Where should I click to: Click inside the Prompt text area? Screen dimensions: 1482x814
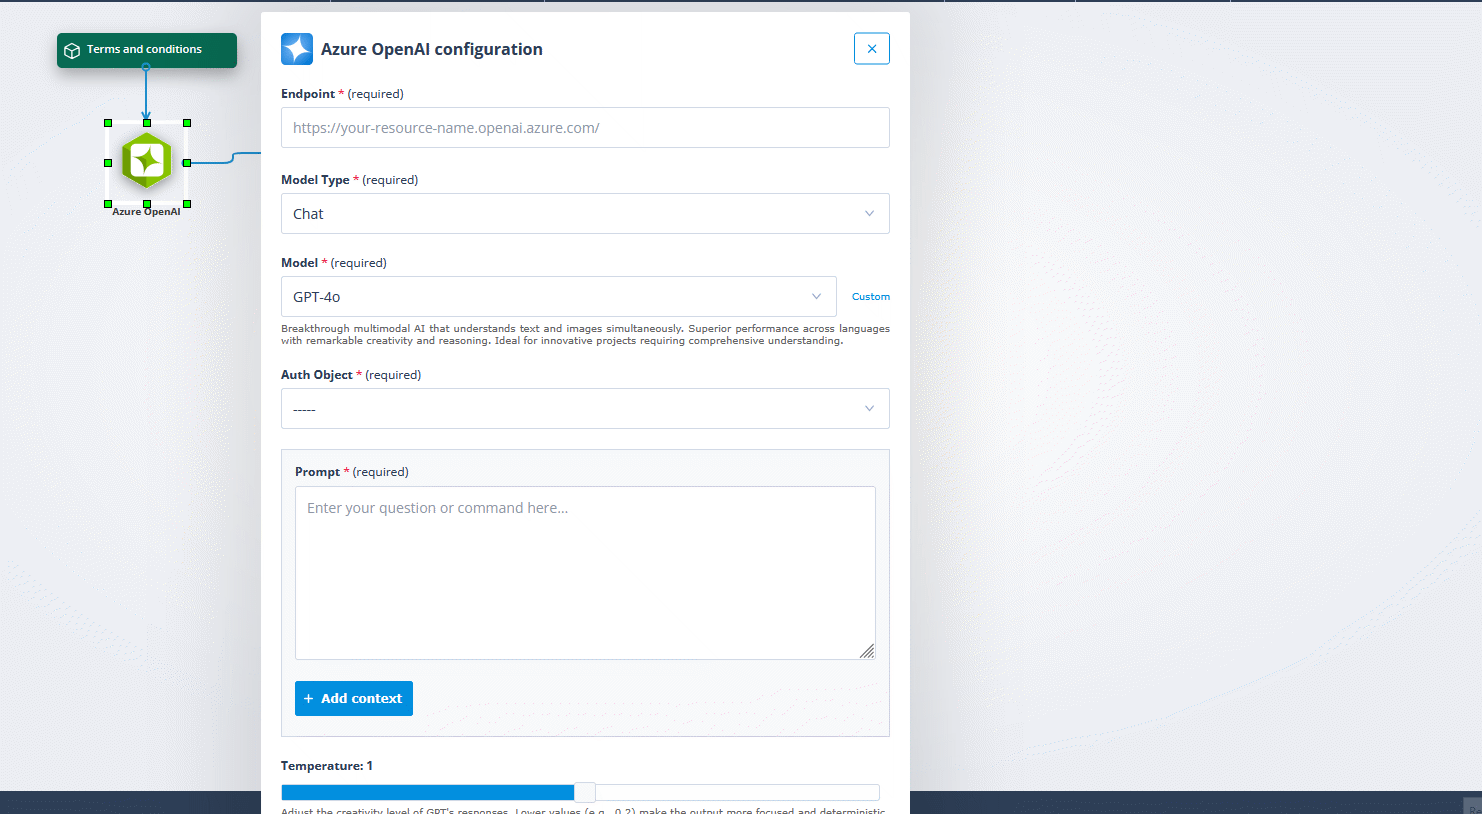[x=585, y=573]
